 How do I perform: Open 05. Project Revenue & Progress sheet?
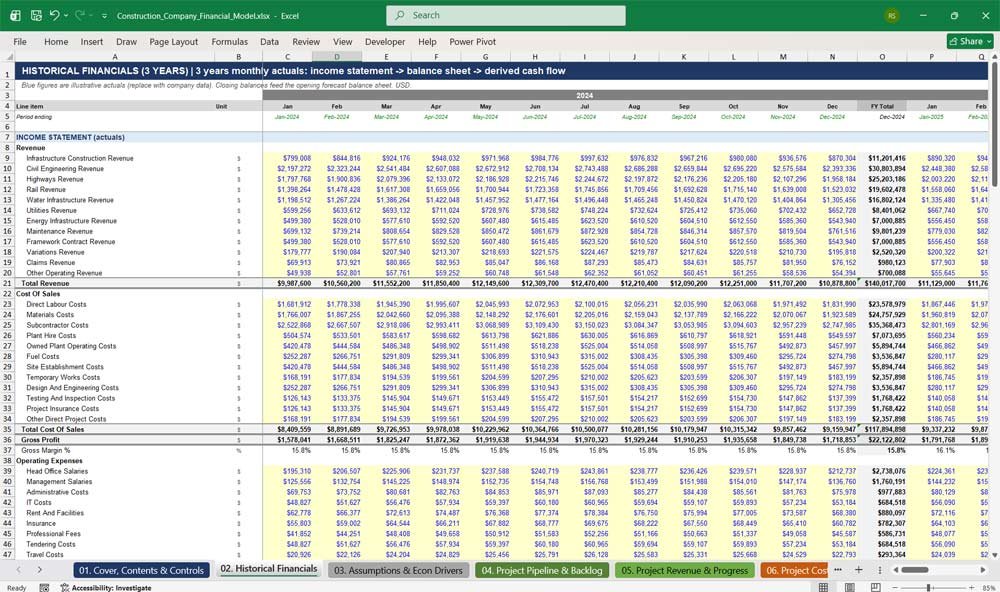(684, 570)
